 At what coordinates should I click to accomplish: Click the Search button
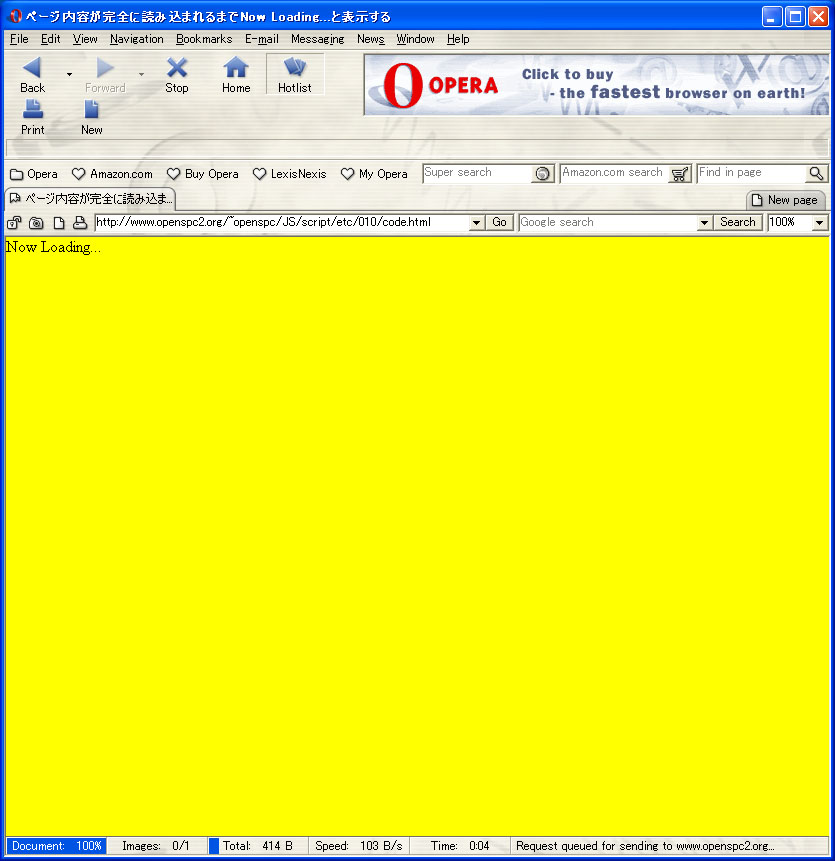pyautogui.click(x=738, y=222)
